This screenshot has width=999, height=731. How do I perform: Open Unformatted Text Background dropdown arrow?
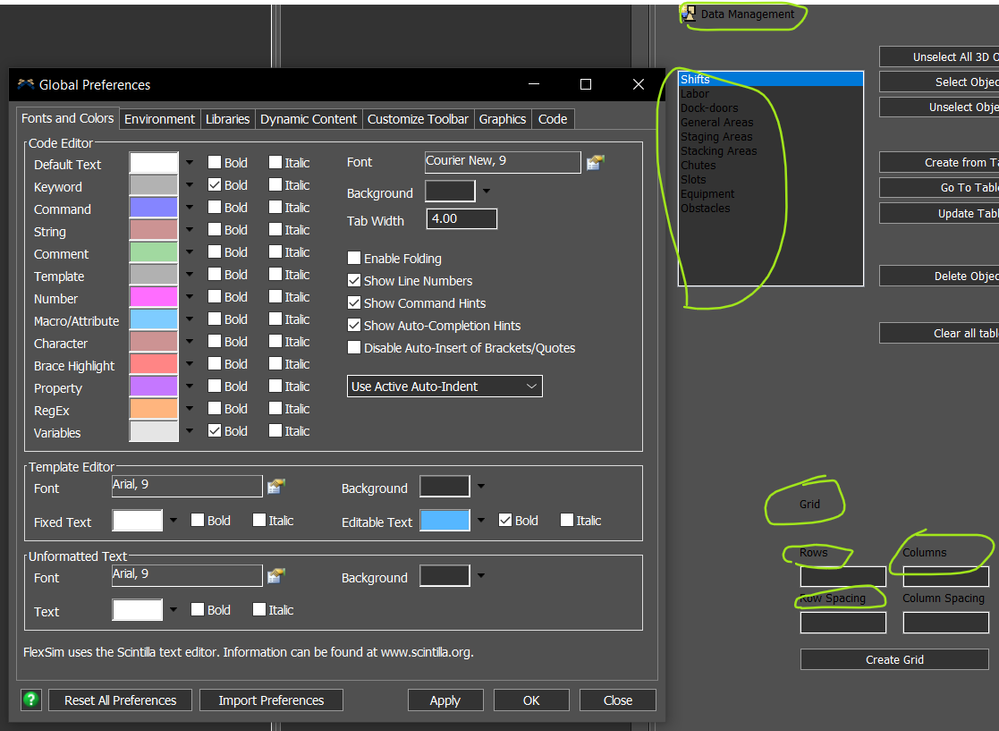tap(481, 575)
